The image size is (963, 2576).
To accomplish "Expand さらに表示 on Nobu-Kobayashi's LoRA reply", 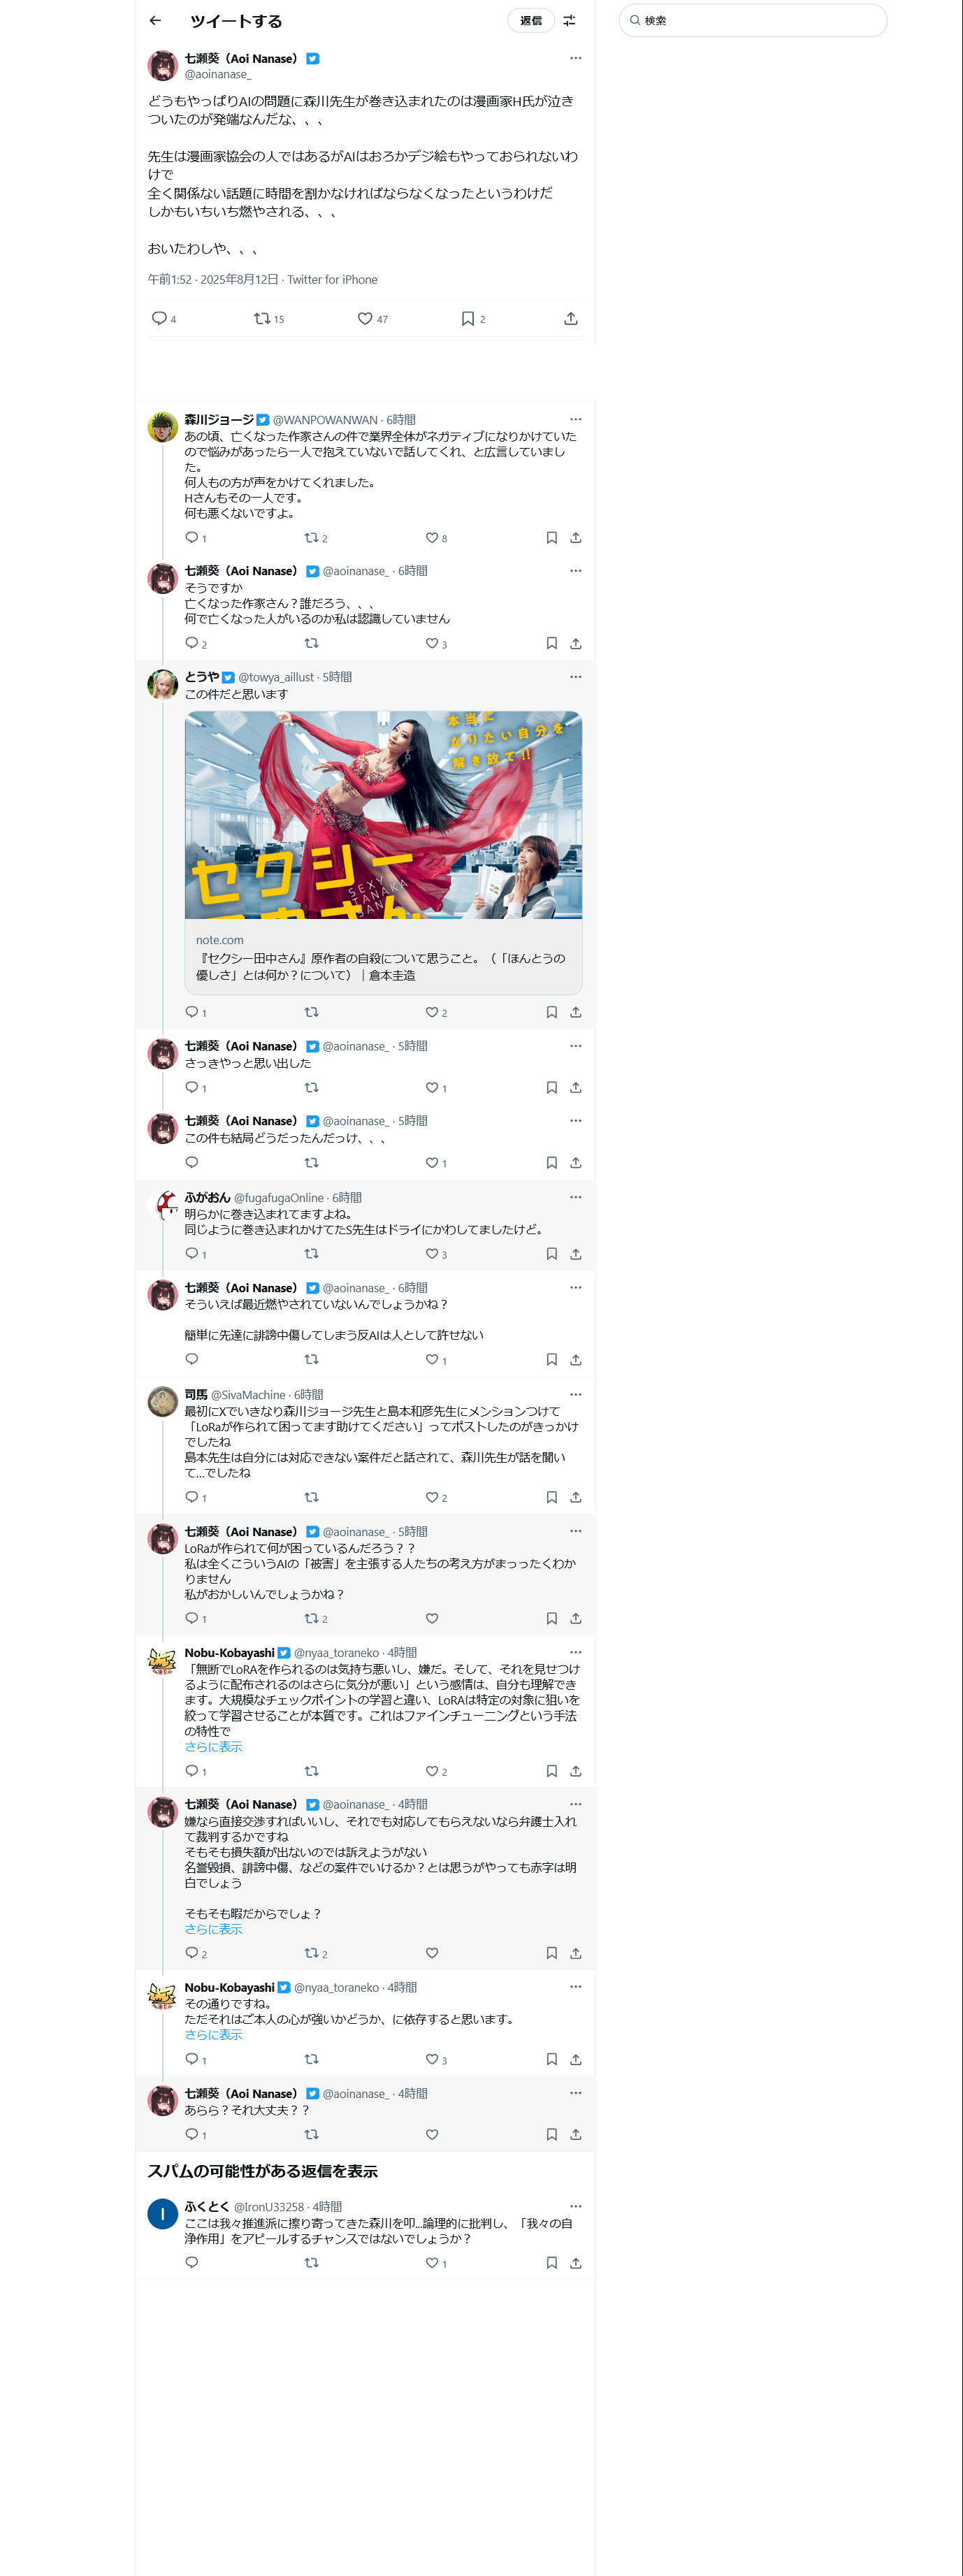I will 213,1747.
